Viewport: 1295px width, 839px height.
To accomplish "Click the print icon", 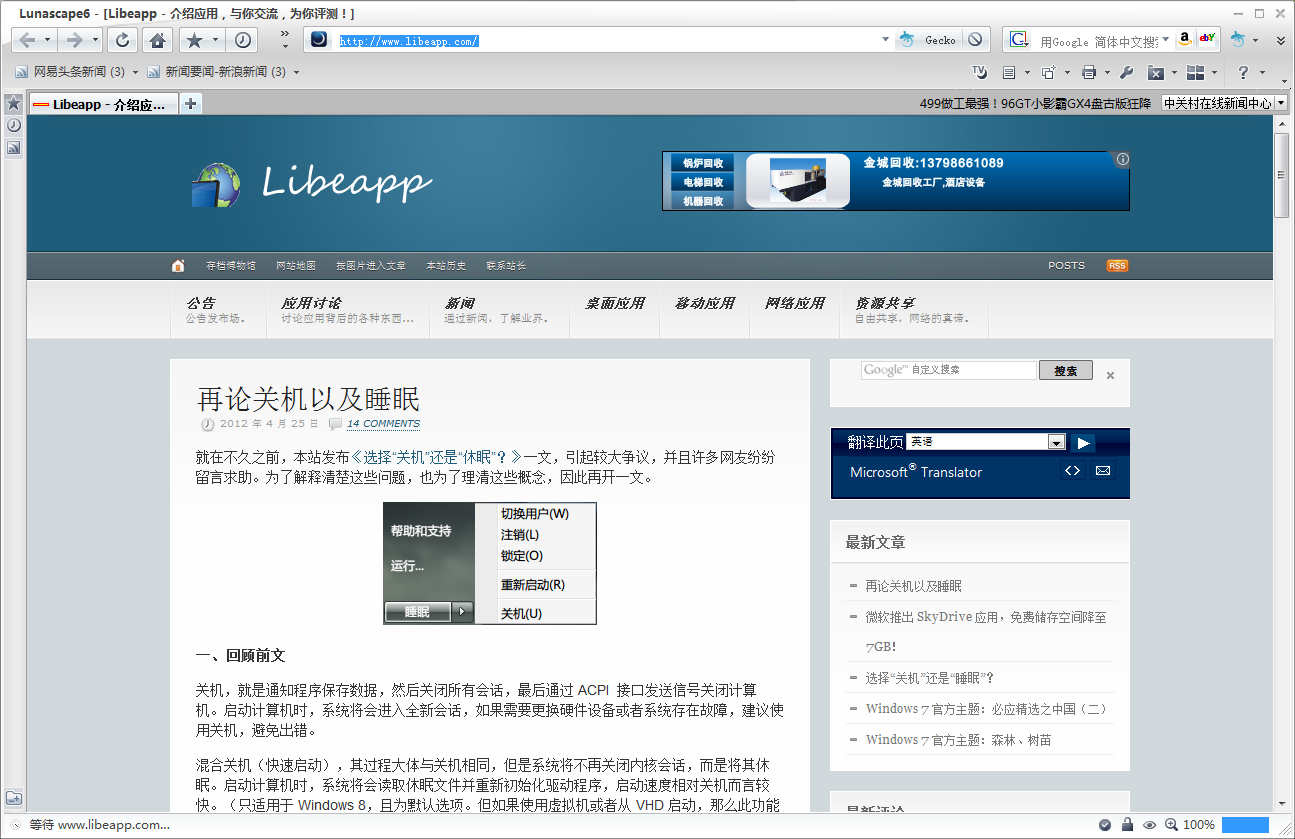I will click(x=1089, y=72).
